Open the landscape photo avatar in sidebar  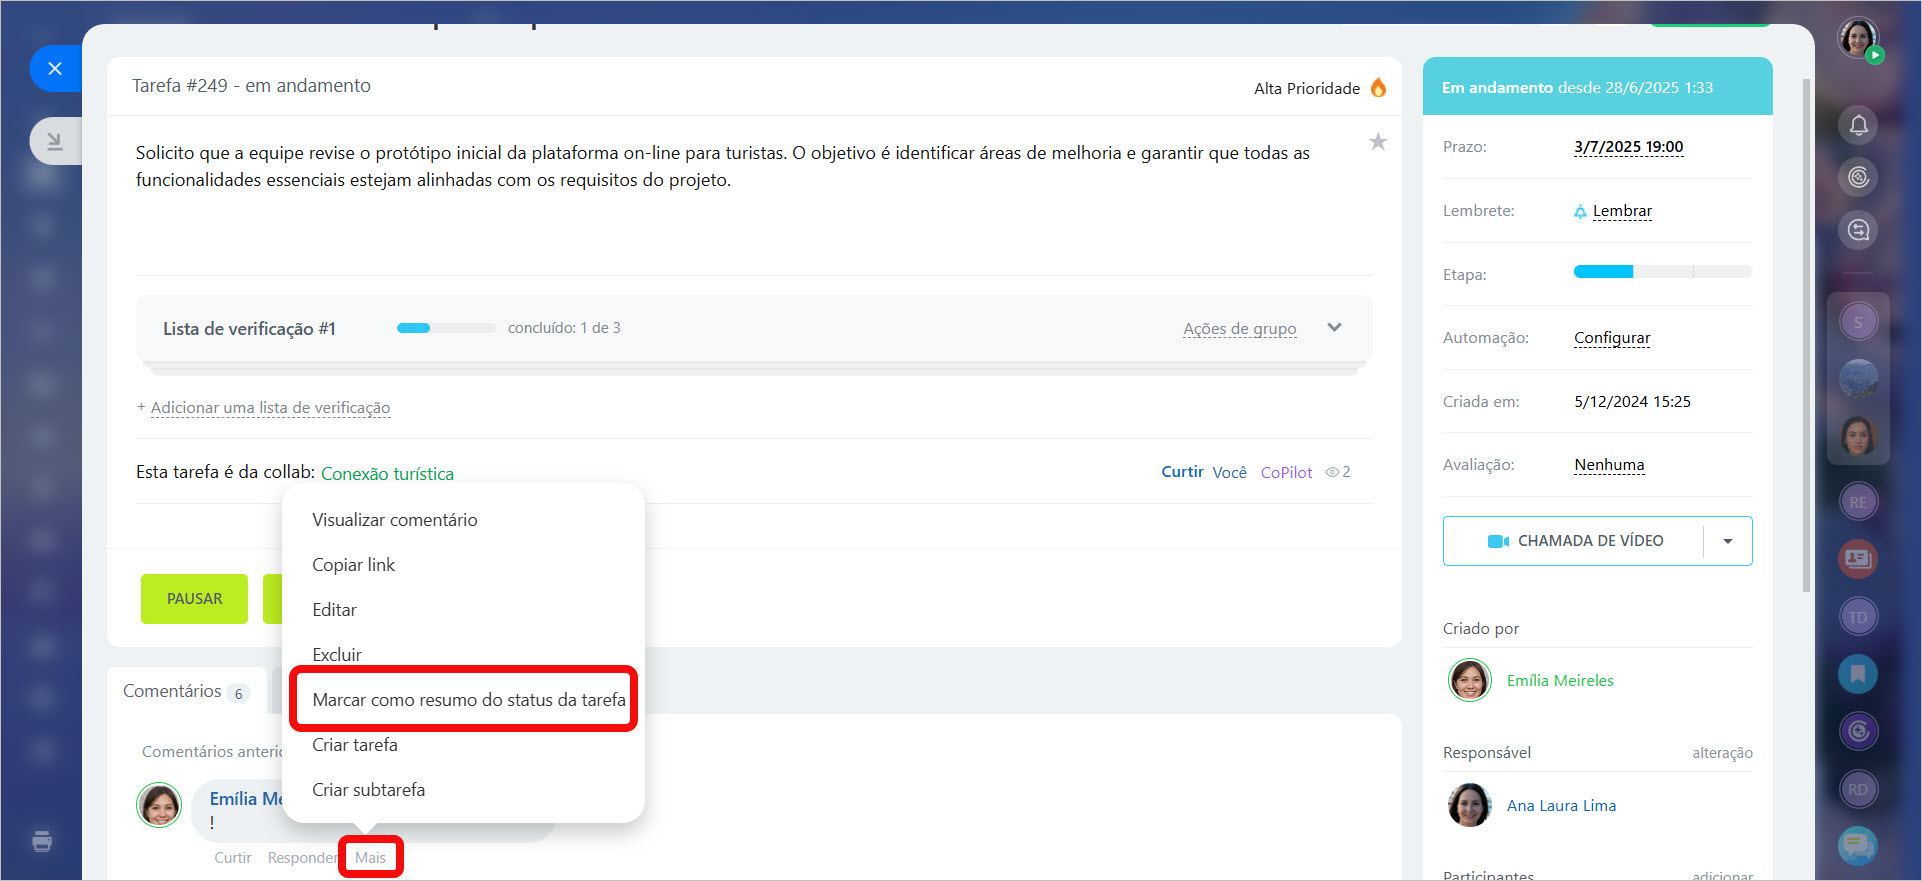pos(1858,379)
